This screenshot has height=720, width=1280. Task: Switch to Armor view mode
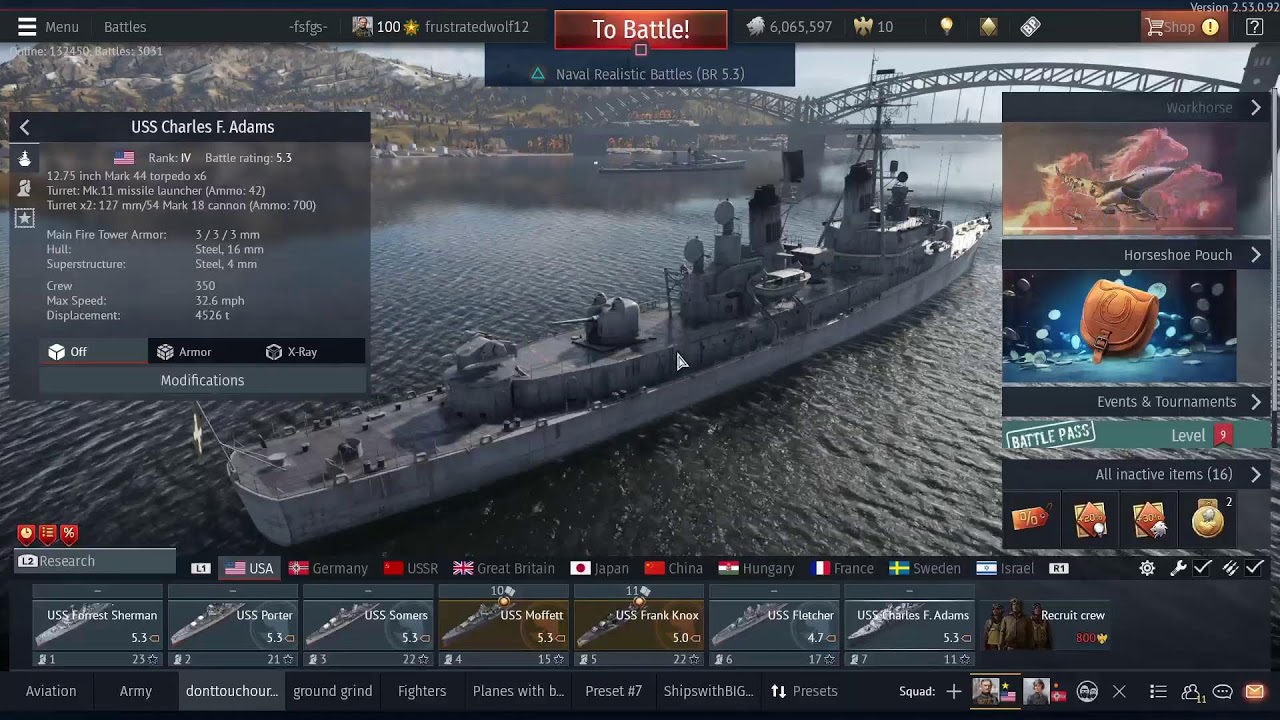click(203, 352)
